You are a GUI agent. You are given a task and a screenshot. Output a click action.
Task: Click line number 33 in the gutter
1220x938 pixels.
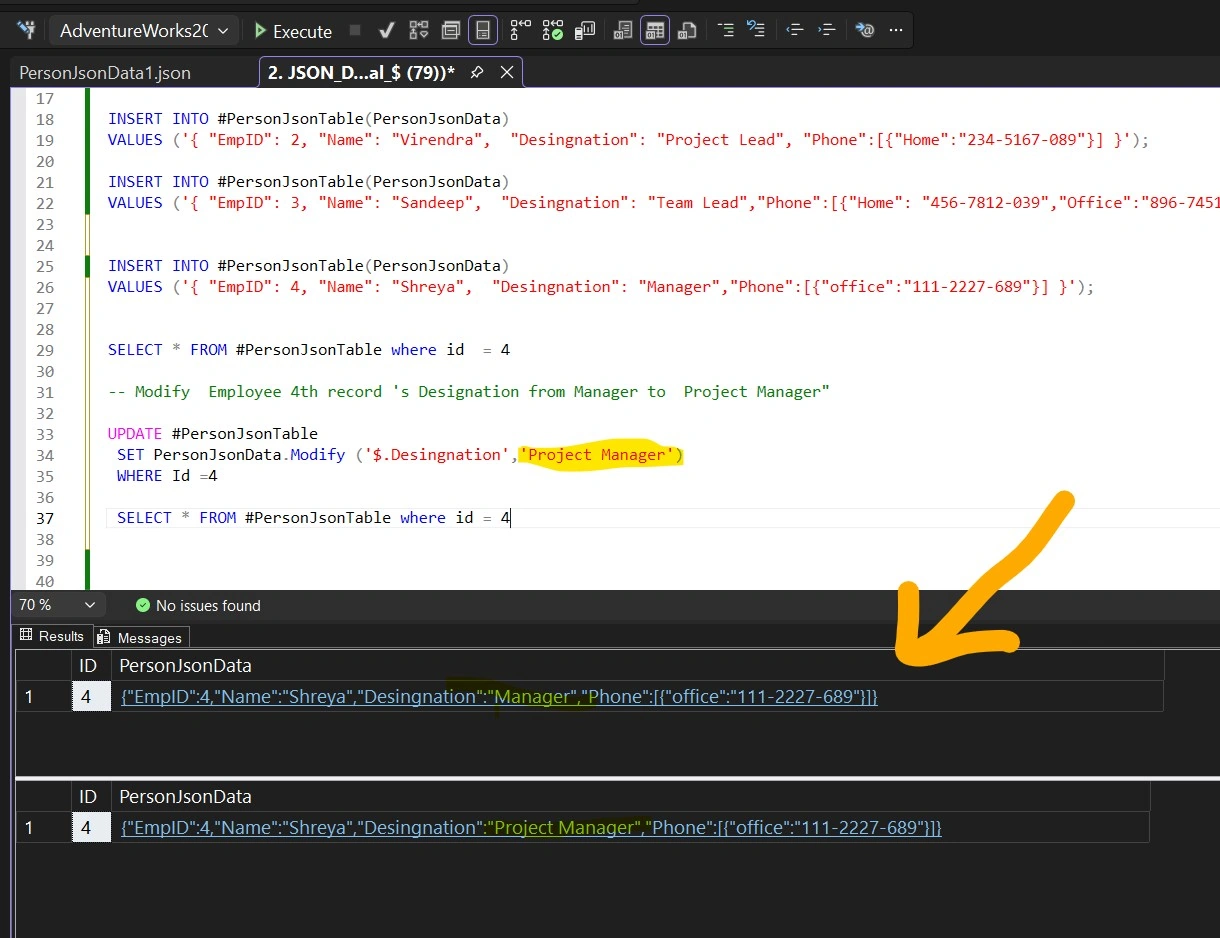pyautogui.click(x=44, y=434)
